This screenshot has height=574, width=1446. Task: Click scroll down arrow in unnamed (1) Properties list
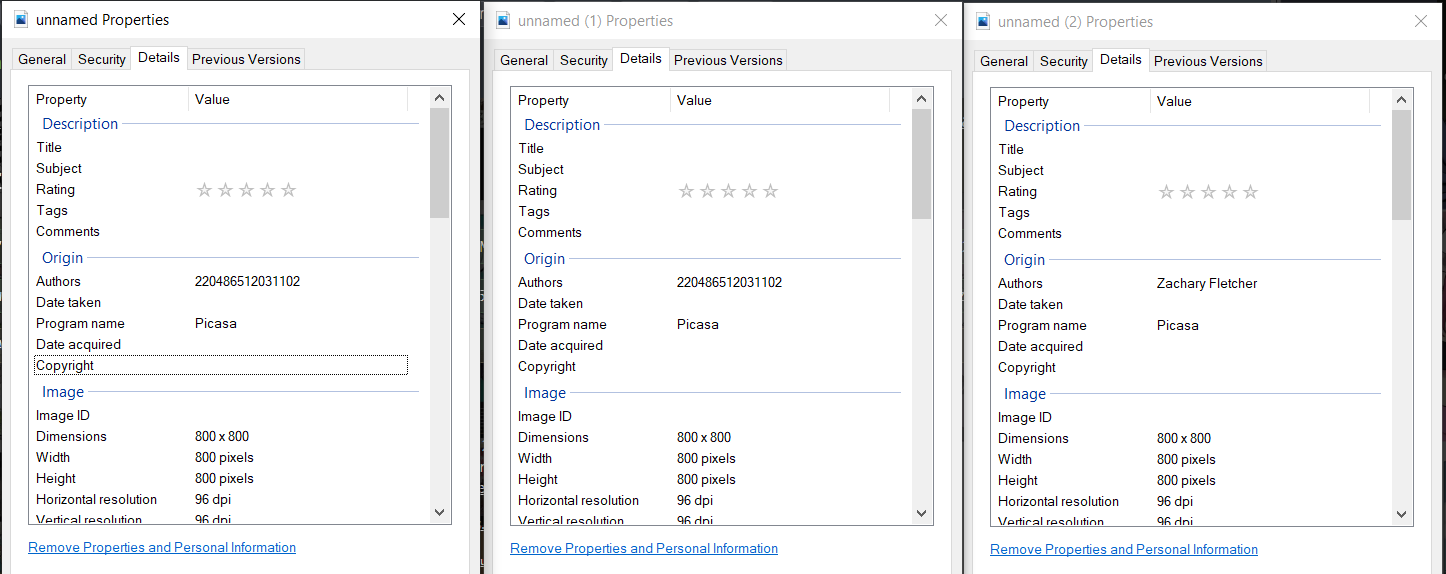coord(922,513)
